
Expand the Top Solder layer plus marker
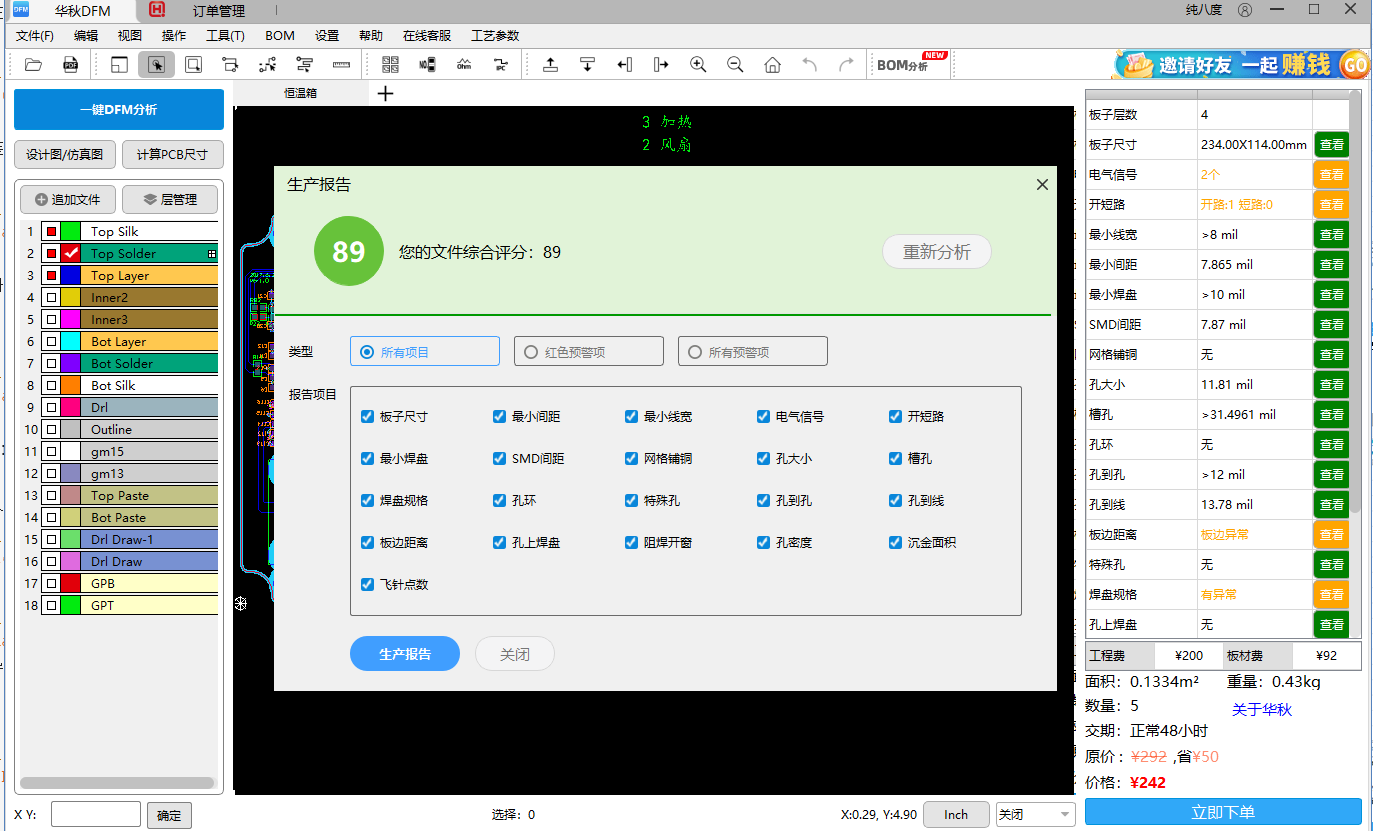212,254
